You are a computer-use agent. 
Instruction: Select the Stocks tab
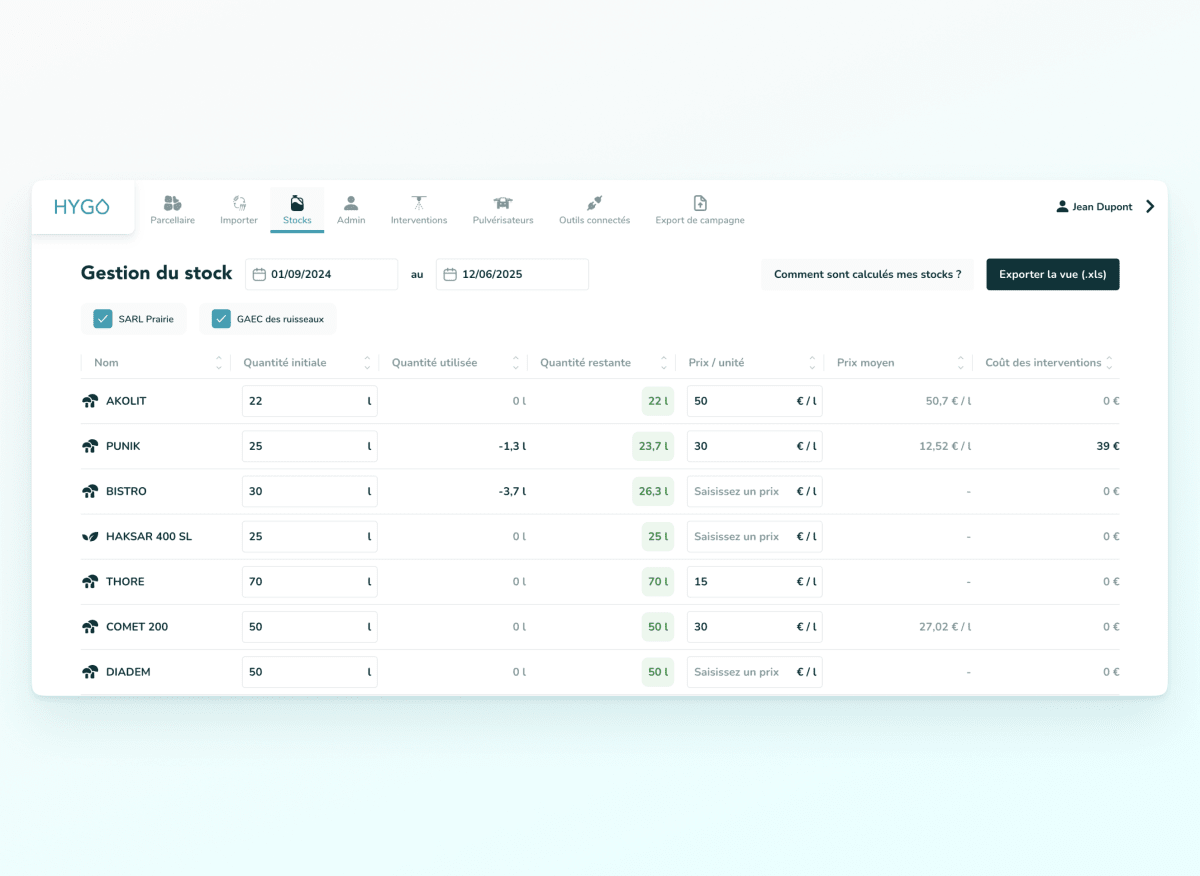[x=297, y=210]
